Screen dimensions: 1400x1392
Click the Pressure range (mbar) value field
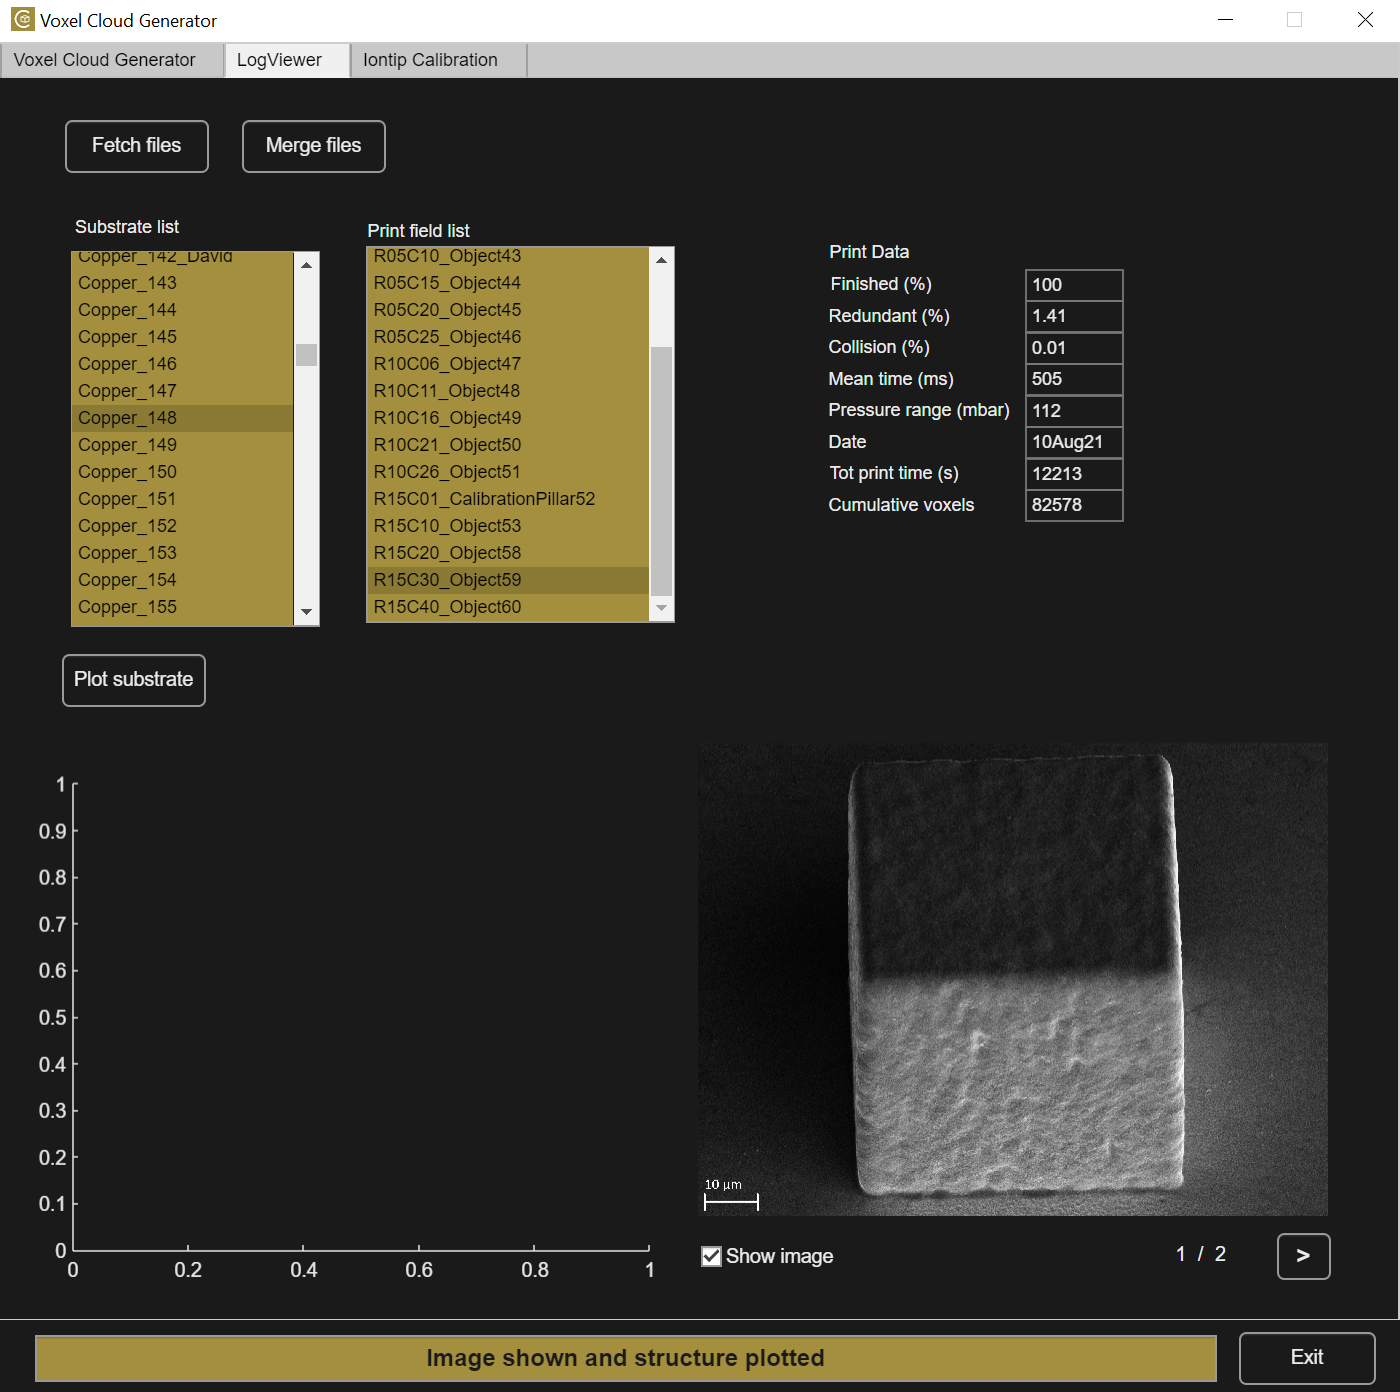pos(1074,411)
